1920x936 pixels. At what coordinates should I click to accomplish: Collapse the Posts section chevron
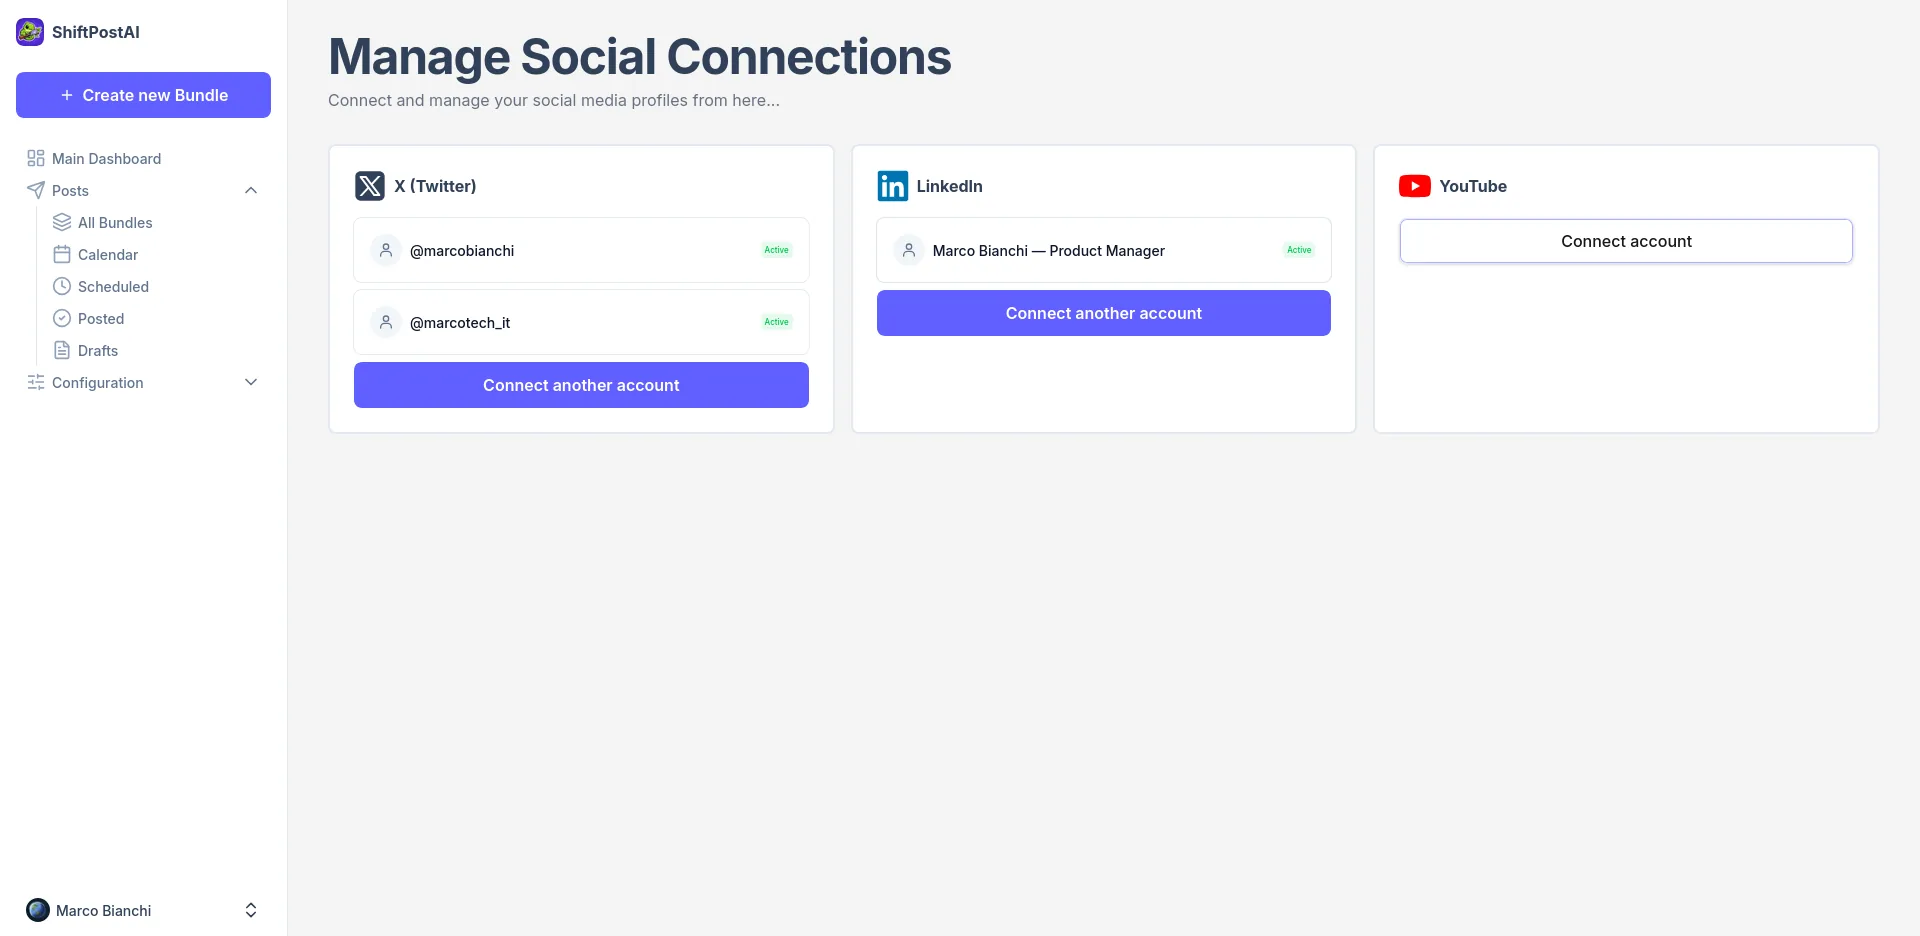point(251,190)
